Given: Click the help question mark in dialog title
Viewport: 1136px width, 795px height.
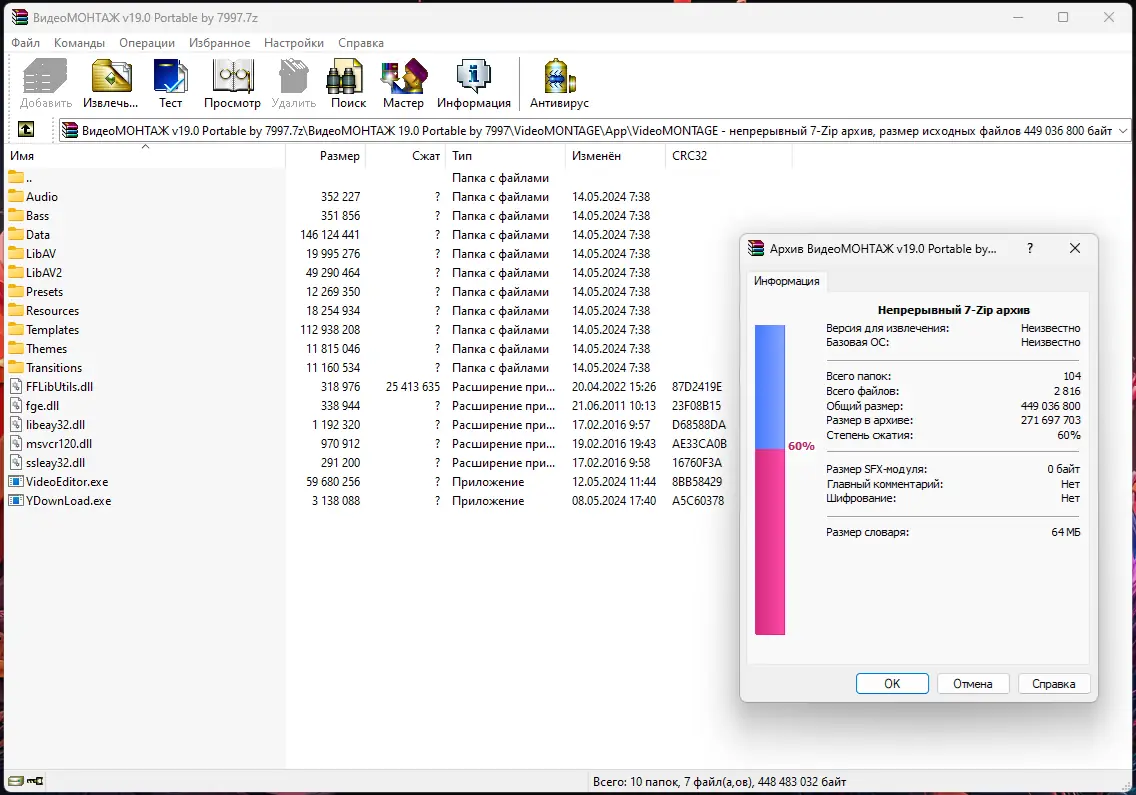Looking at the screenshot, I should (1030, 249).
